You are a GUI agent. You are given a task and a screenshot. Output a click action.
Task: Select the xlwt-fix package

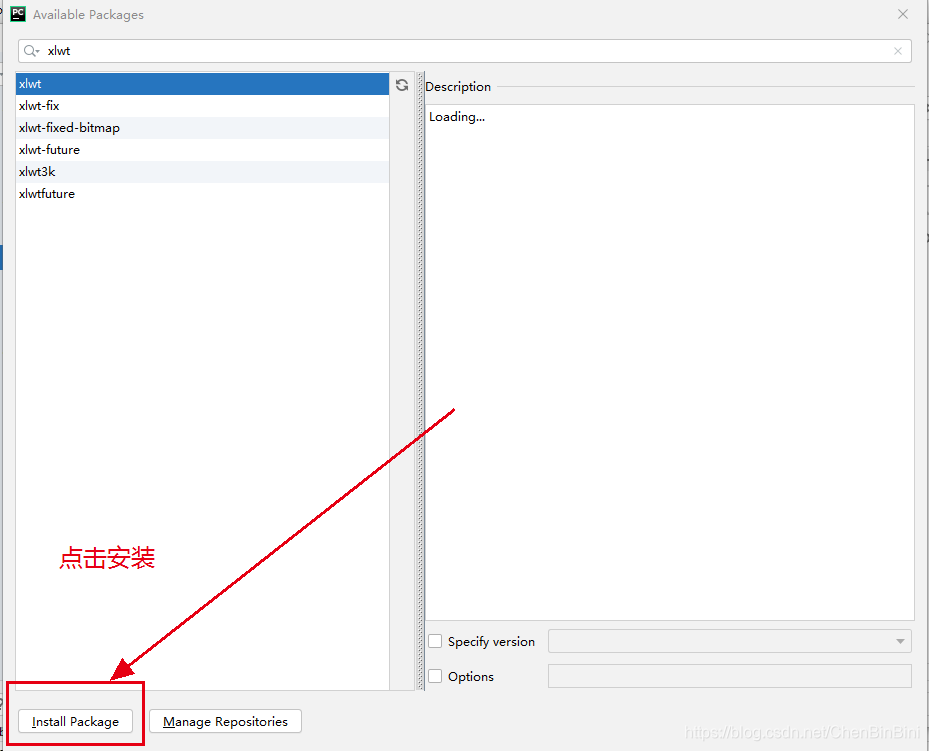tap(202, 106)
